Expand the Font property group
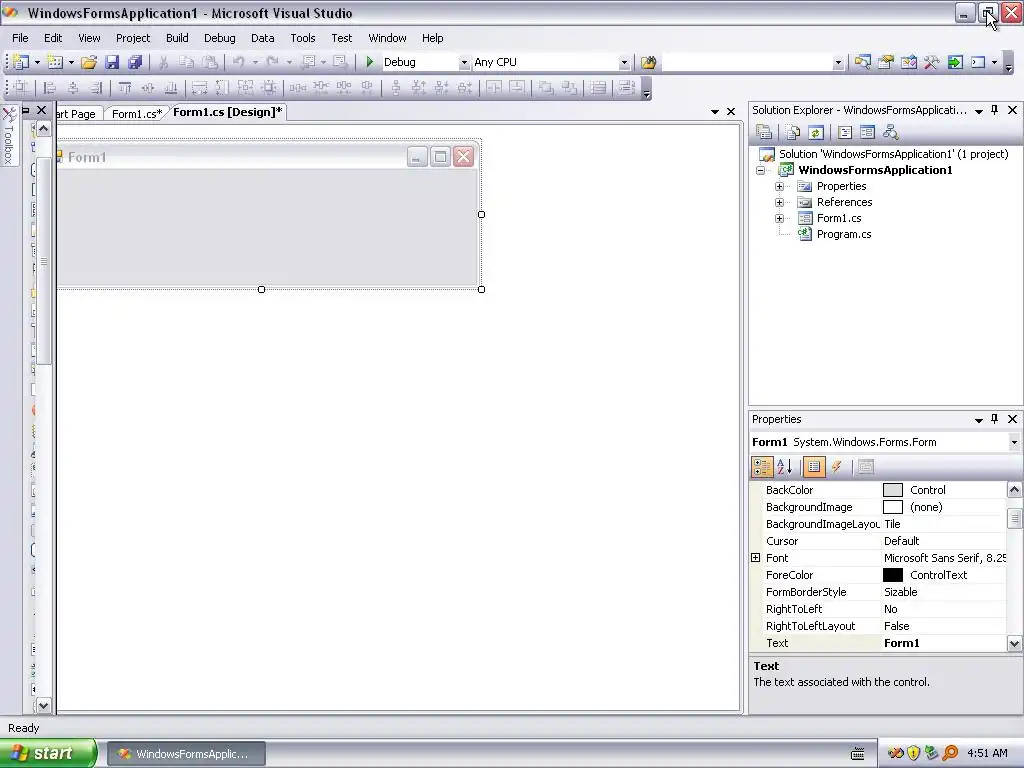1024x768 pixels. click(x=756, y=558)
